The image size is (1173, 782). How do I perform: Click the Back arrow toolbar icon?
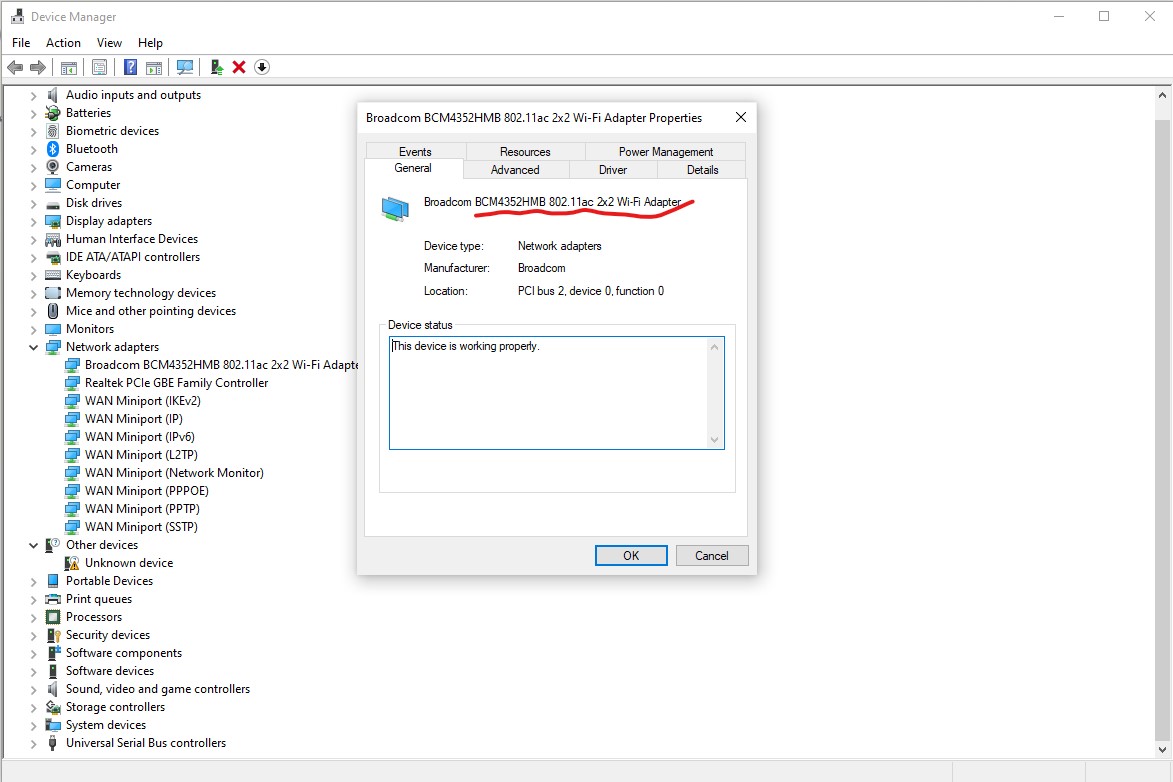(15, 67)
